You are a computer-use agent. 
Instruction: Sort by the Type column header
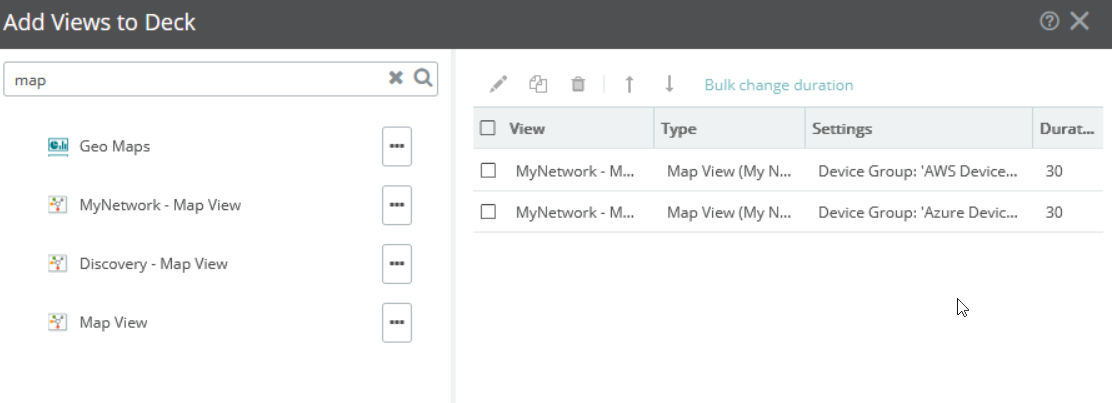[x=679, y=128]
